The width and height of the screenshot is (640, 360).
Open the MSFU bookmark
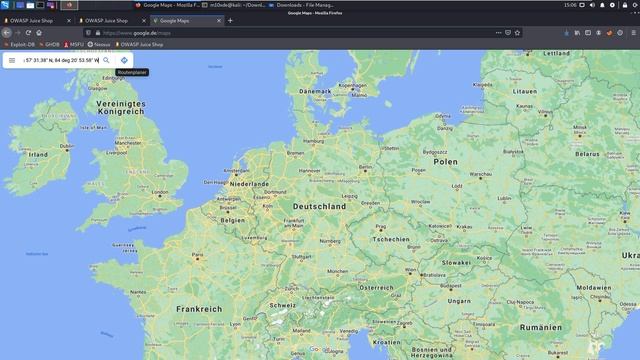coord(74,44)
